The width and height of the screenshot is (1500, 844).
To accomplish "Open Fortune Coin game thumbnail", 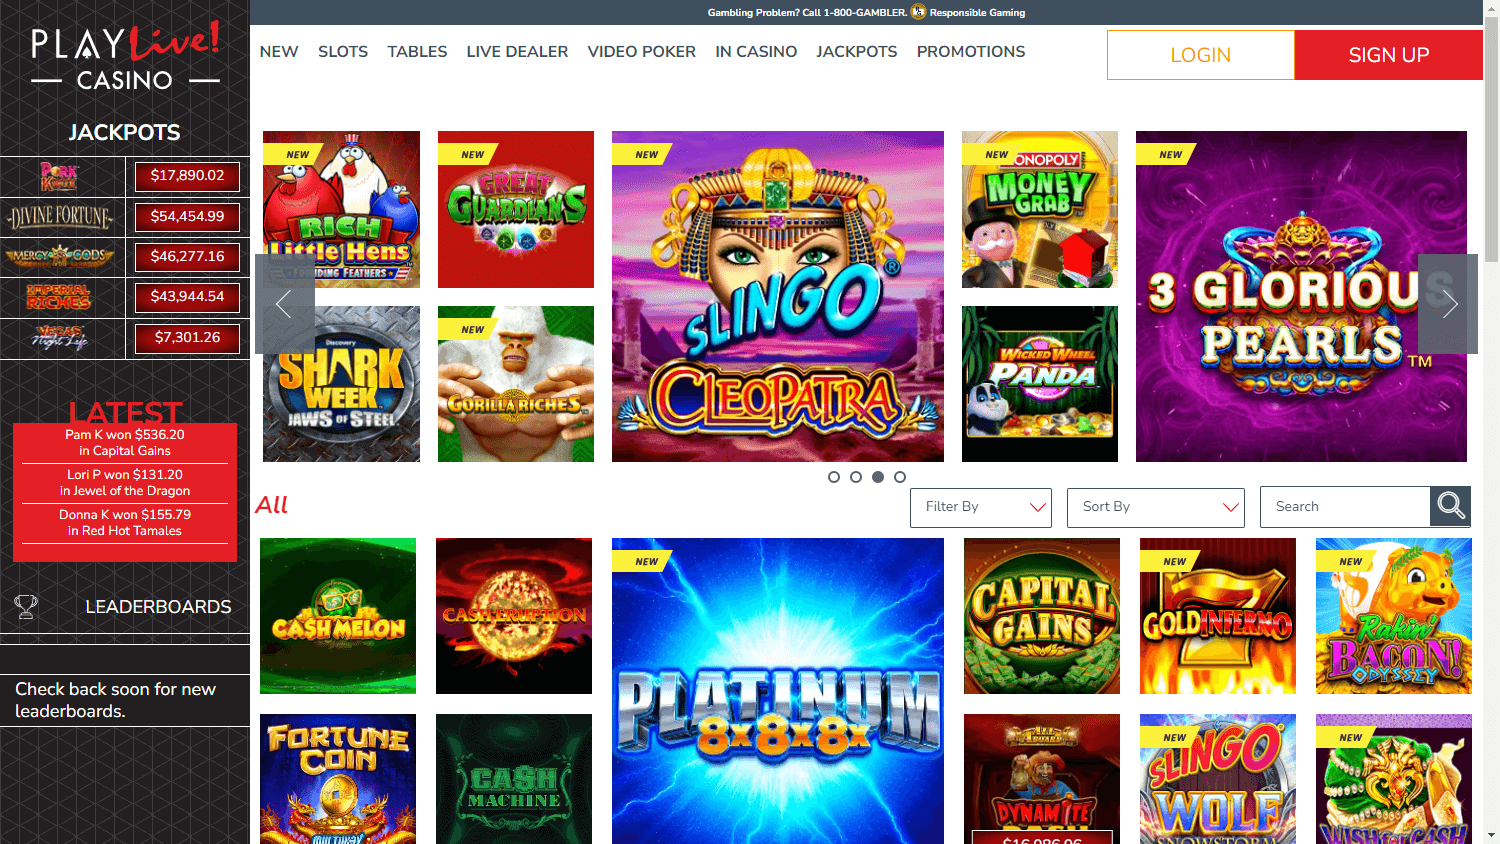I will pyautogui.click(x=338, y=779).
